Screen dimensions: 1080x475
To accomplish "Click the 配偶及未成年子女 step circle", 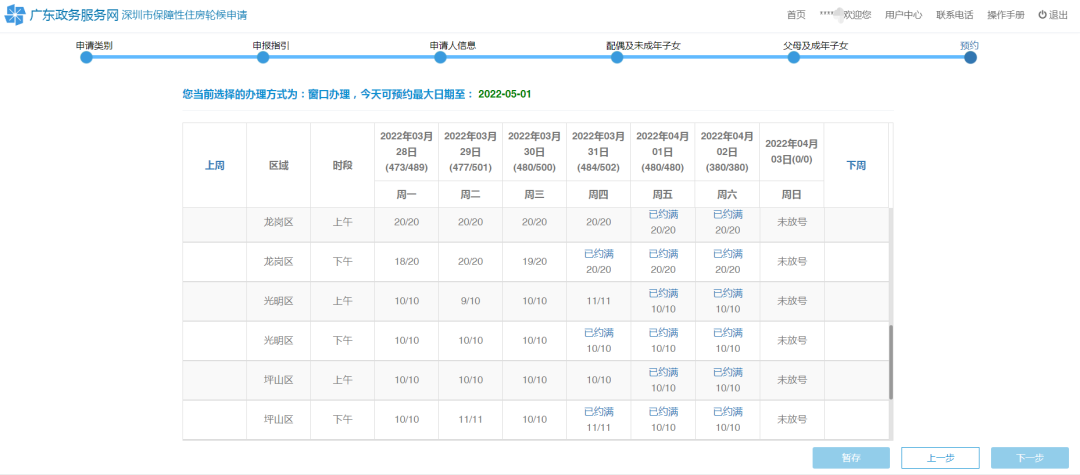I will 617,58.
